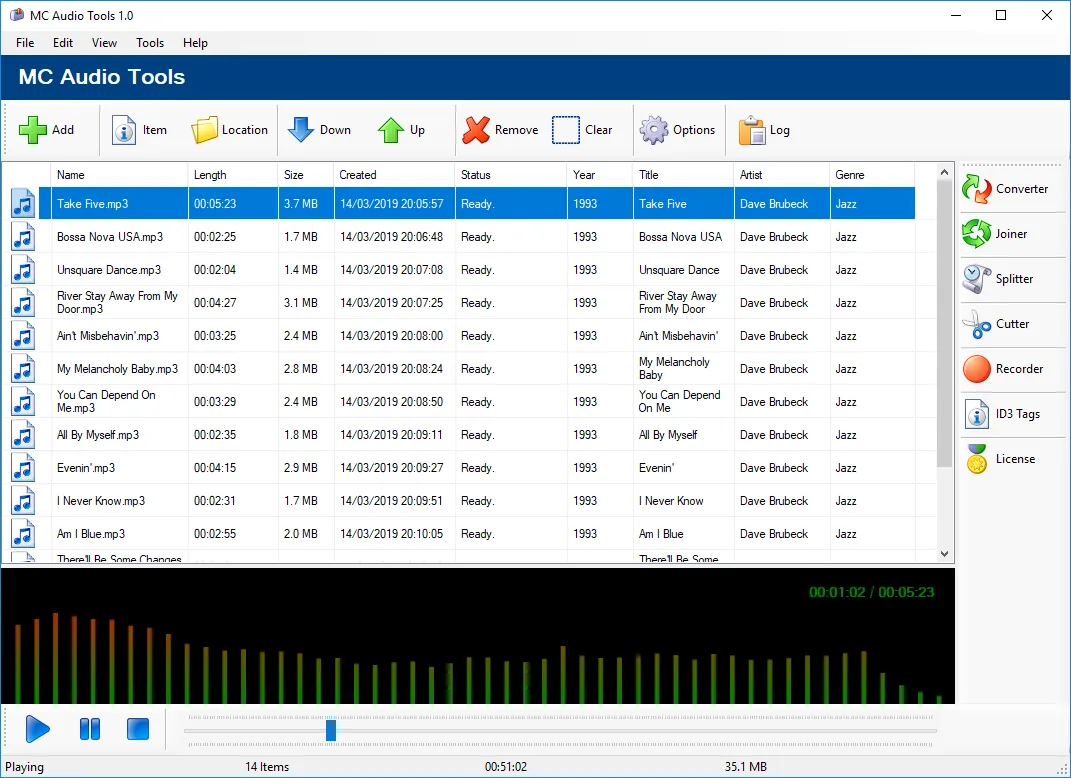The image size is (1071, 778).
Task: Start the Recorder tool
Action: click(1011, 369)
